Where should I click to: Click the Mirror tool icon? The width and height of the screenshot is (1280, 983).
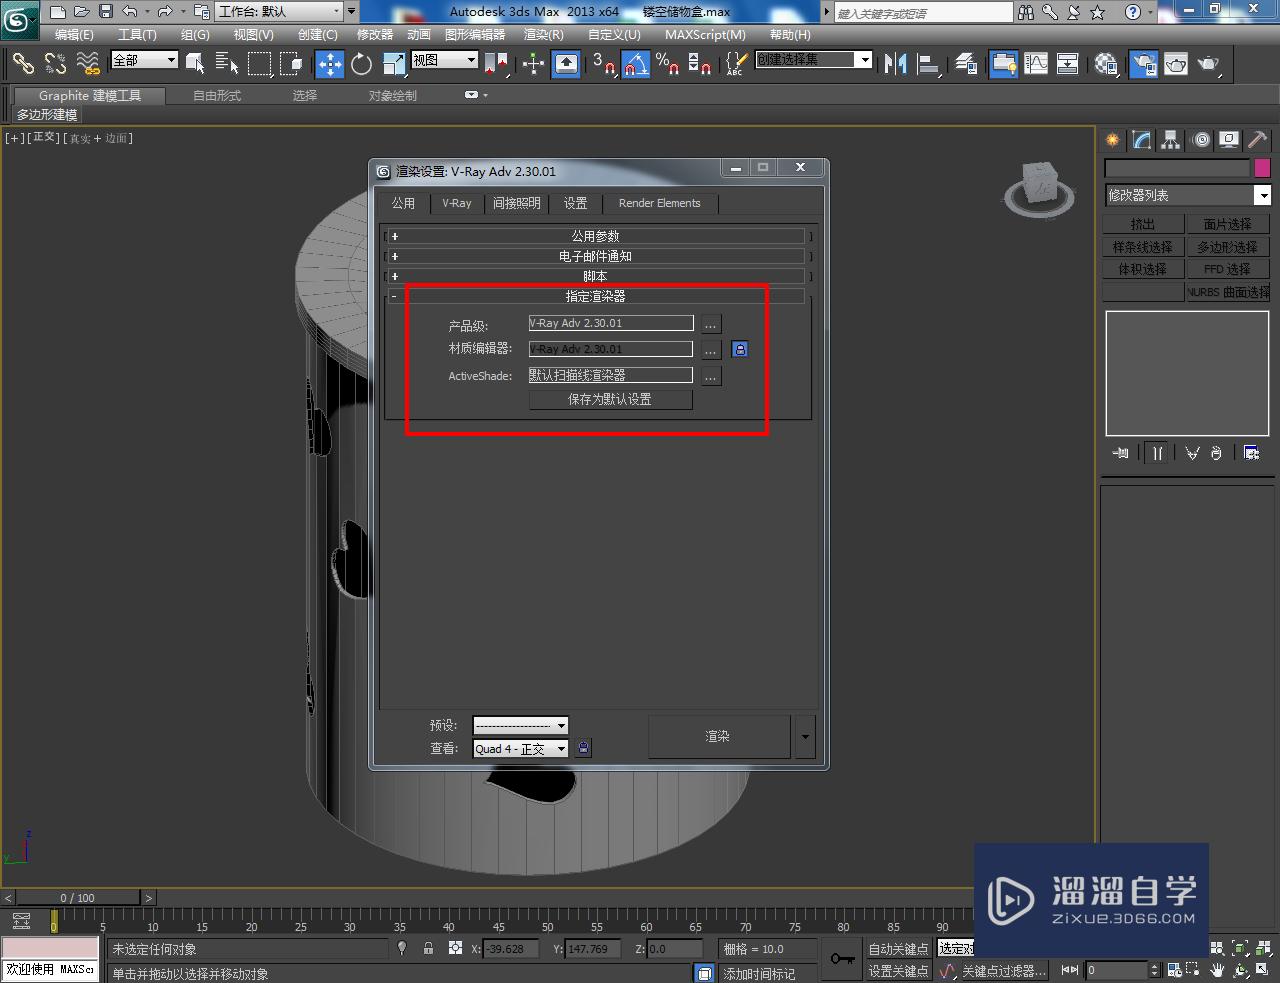[896, 64]
